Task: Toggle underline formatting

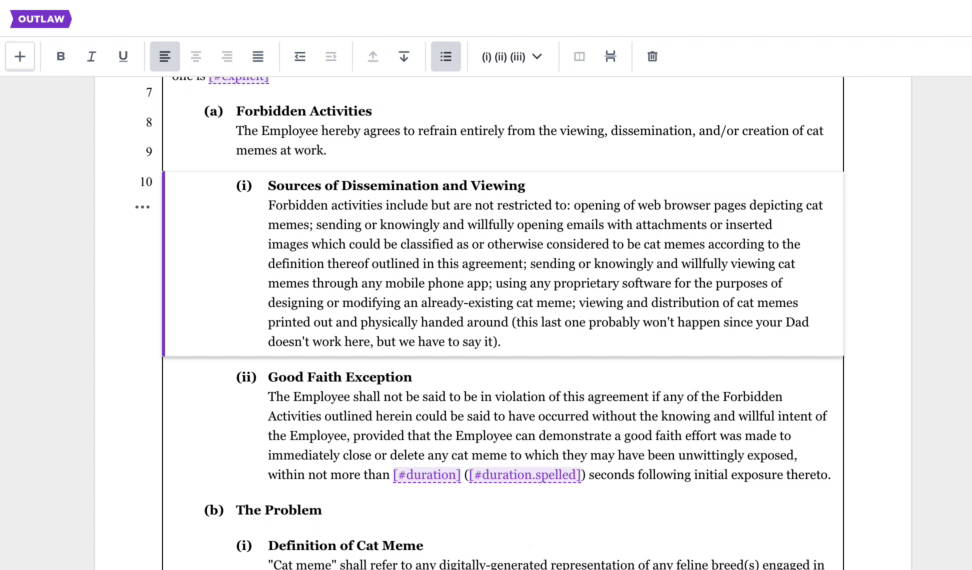Action: pyautogui.click(x=123, y=57)
